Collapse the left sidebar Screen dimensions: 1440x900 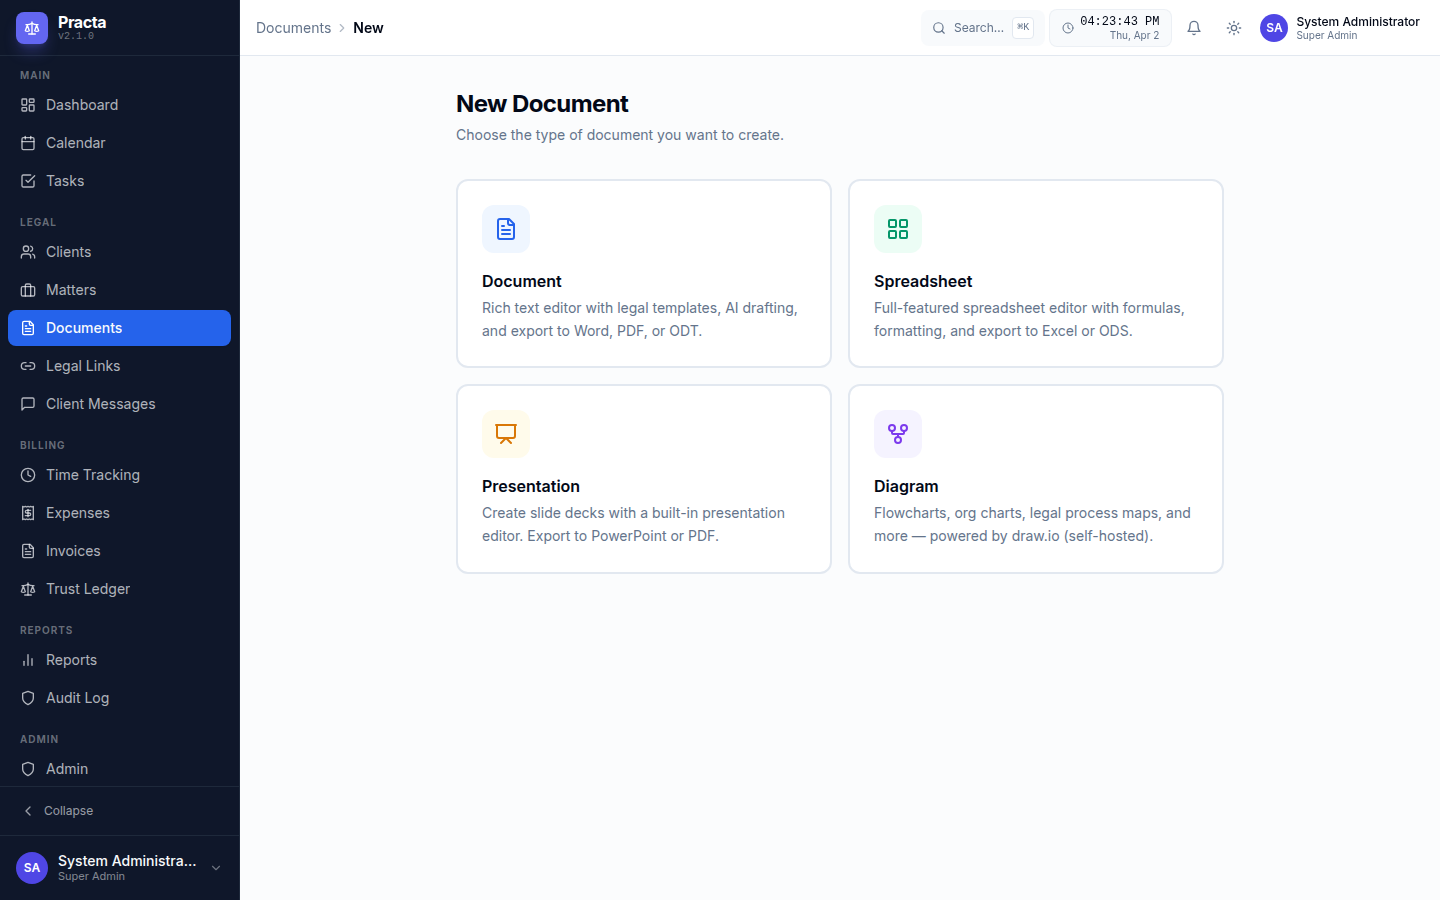point(58,810)
